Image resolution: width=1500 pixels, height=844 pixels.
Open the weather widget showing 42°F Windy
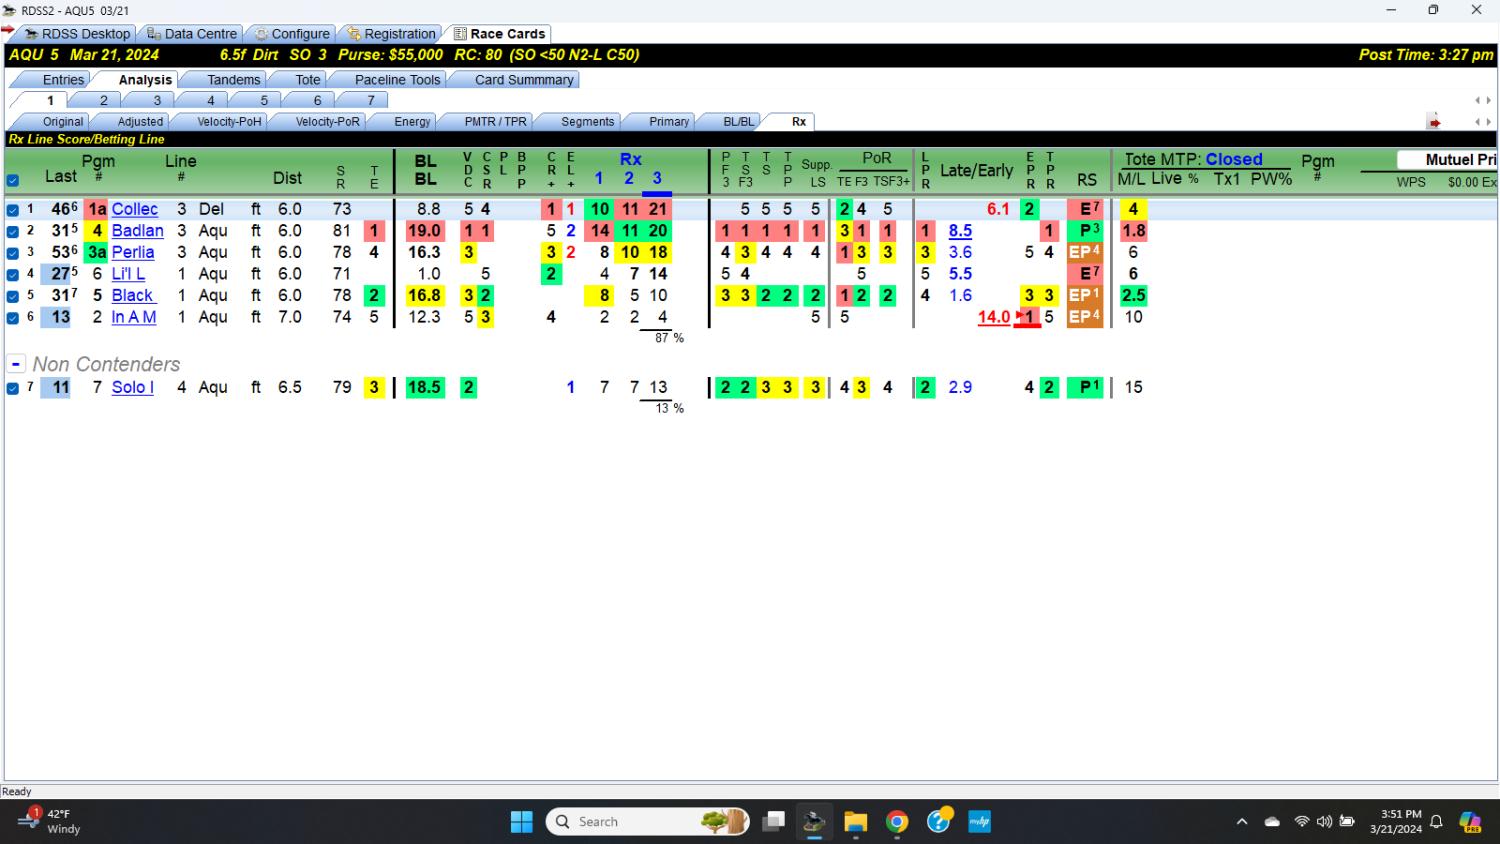50,821
